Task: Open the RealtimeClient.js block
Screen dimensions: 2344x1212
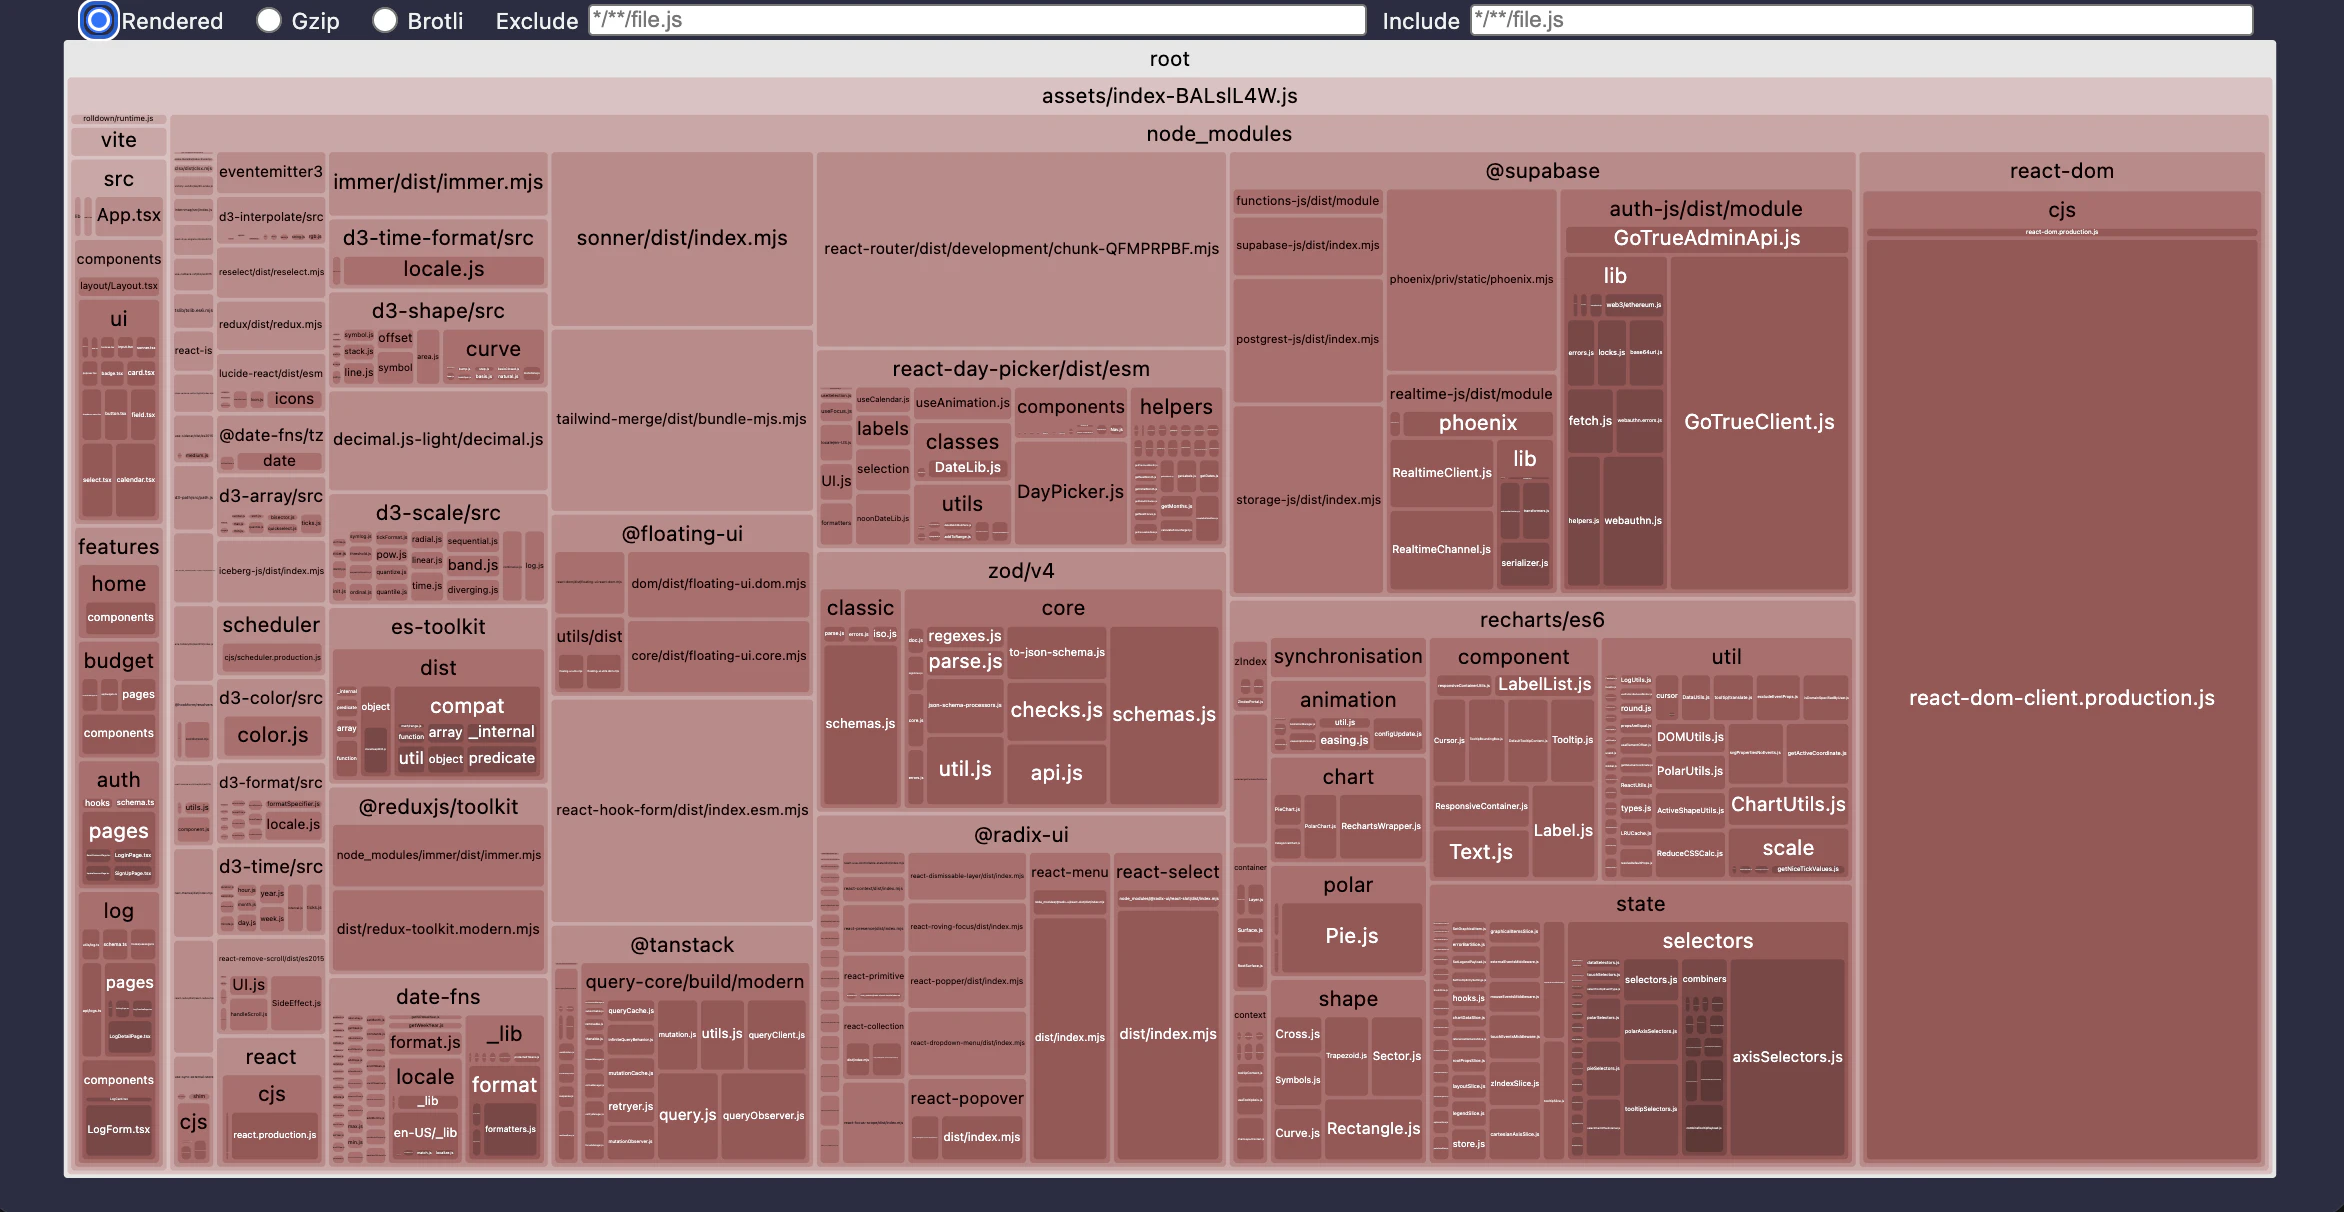Action: point(1442,473)
